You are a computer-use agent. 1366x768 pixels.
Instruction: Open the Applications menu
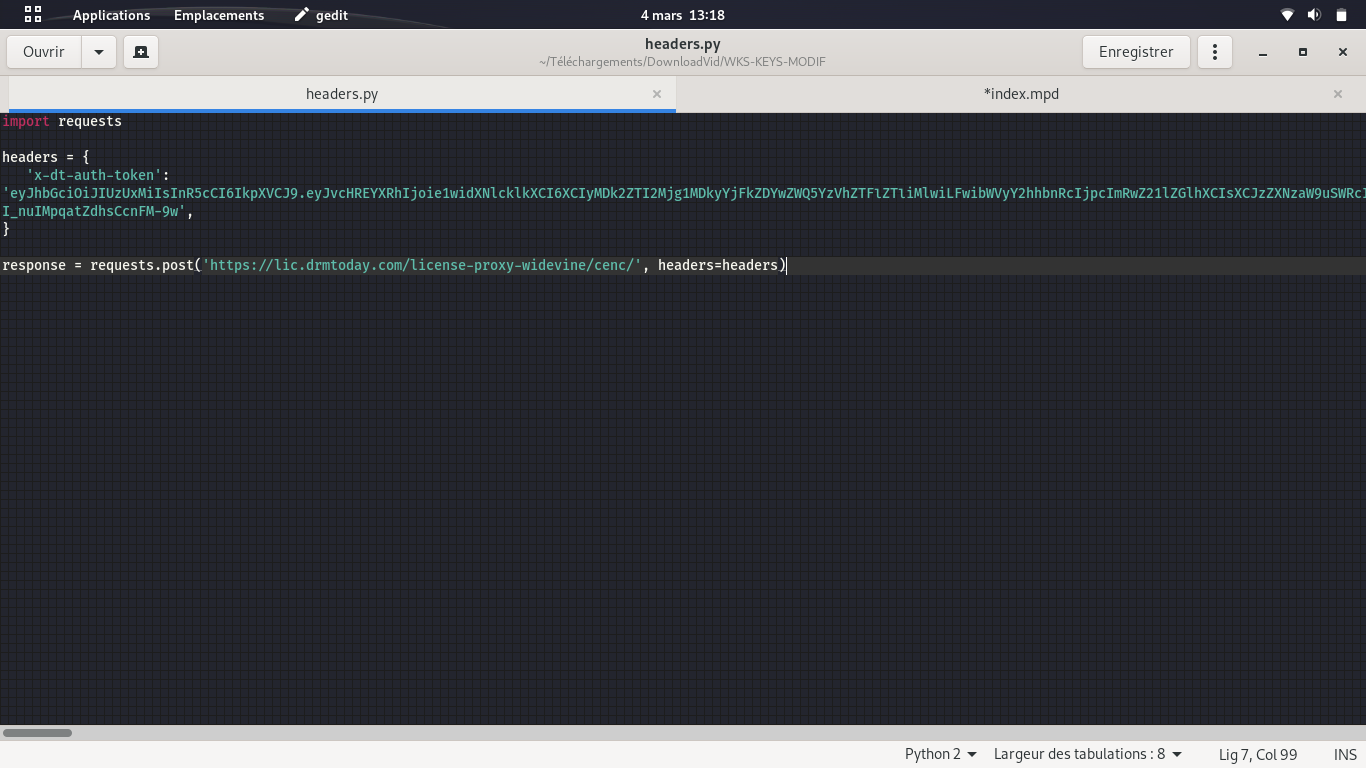111,15
